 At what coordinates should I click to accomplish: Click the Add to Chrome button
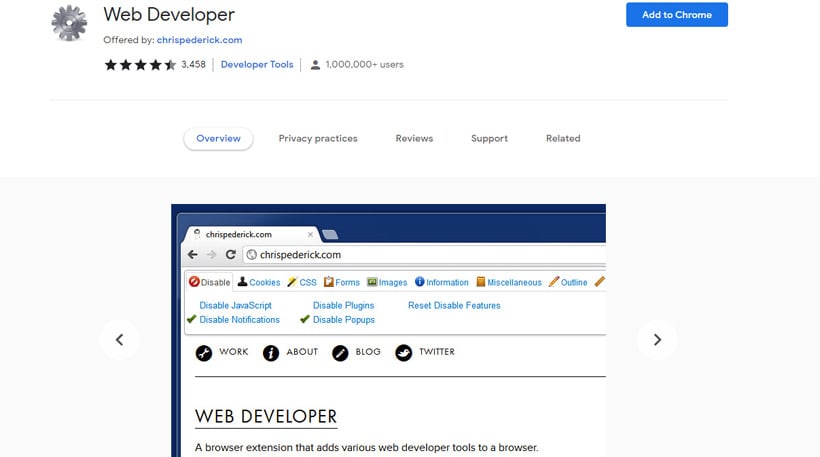point(677,15)
